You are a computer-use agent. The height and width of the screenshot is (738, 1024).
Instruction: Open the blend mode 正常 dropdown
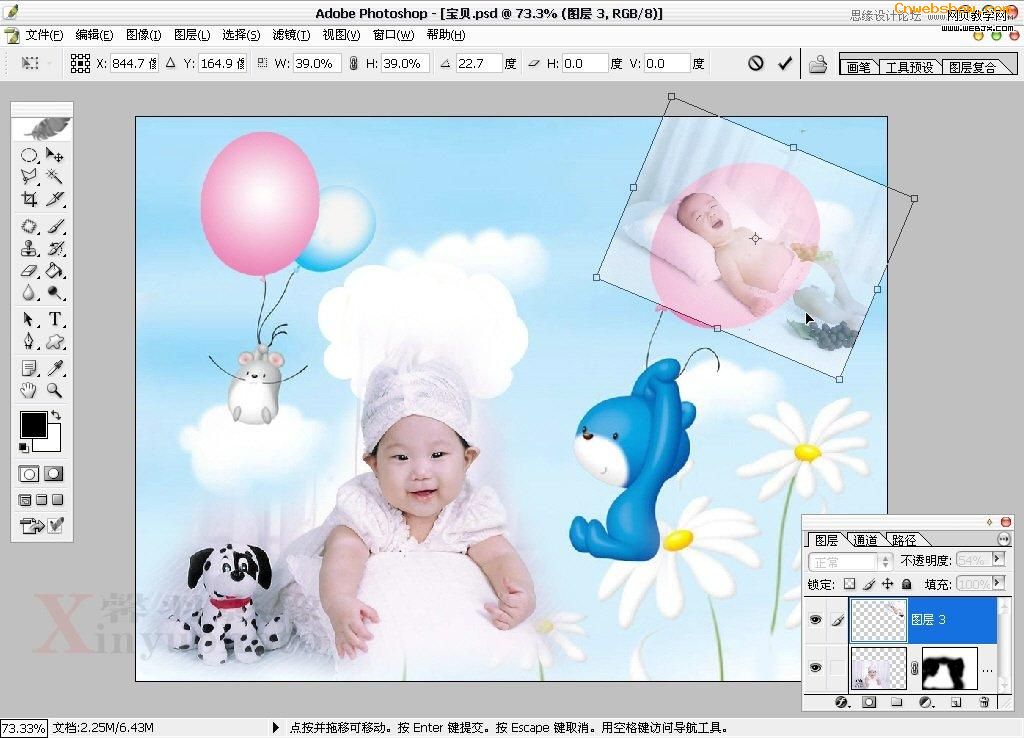[850, 562]
